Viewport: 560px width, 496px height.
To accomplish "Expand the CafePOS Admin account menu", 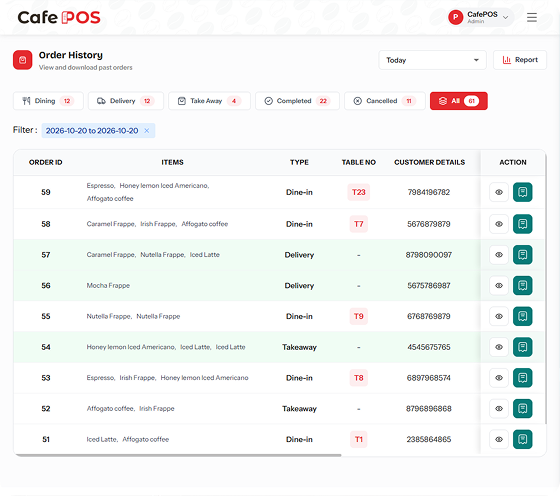I will coord(481,17).
